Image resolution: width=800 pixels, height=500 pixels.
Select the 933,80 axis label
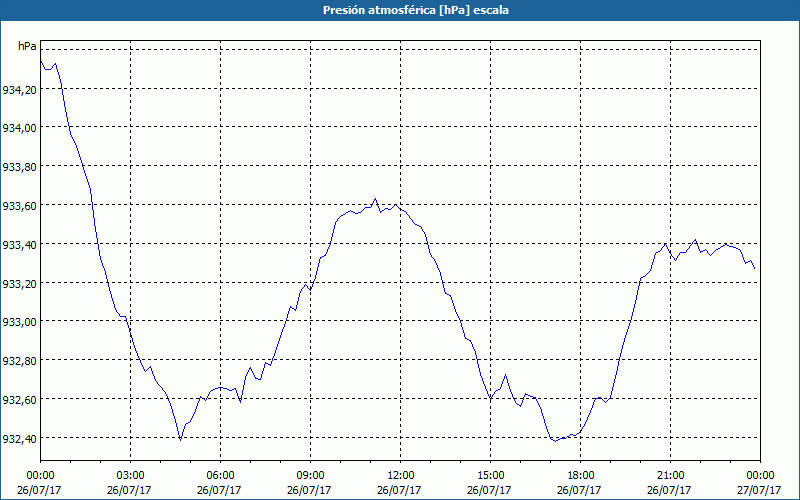point(19,167)
